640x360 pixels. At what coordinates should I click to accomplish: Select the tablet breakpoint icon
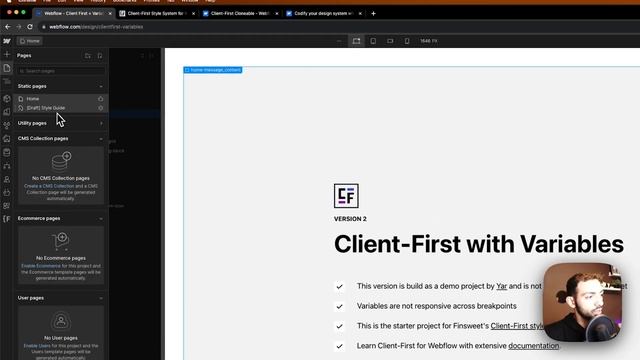coord(373,41)
